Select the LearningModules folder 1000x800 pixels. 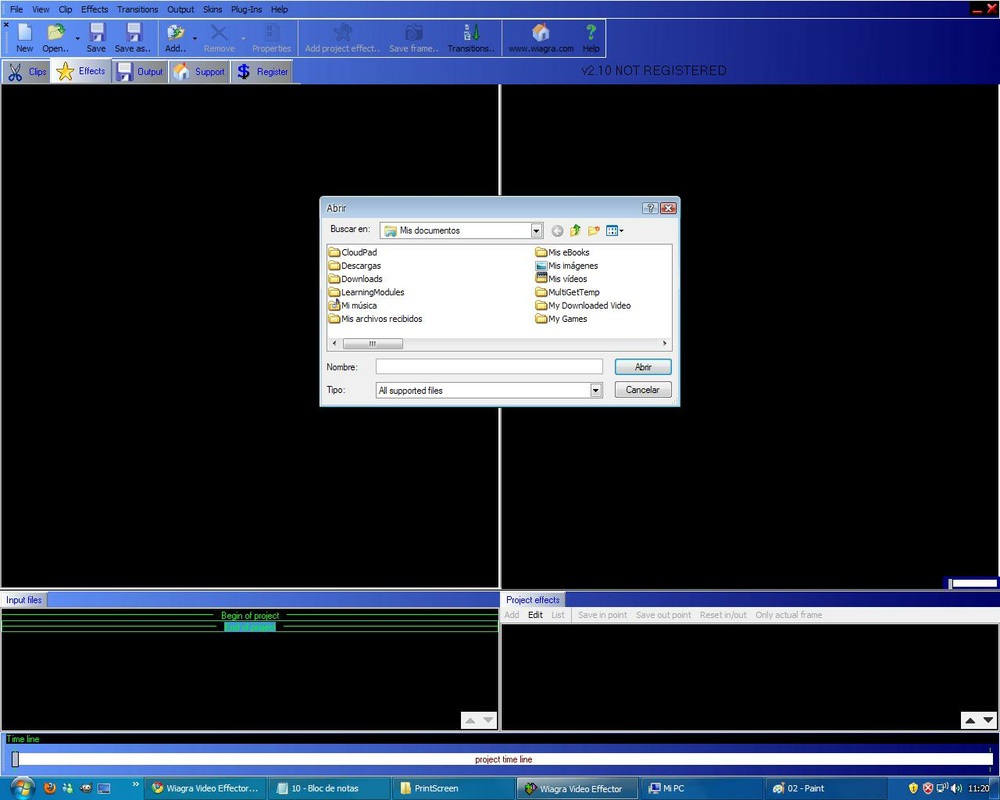point(367,293)
